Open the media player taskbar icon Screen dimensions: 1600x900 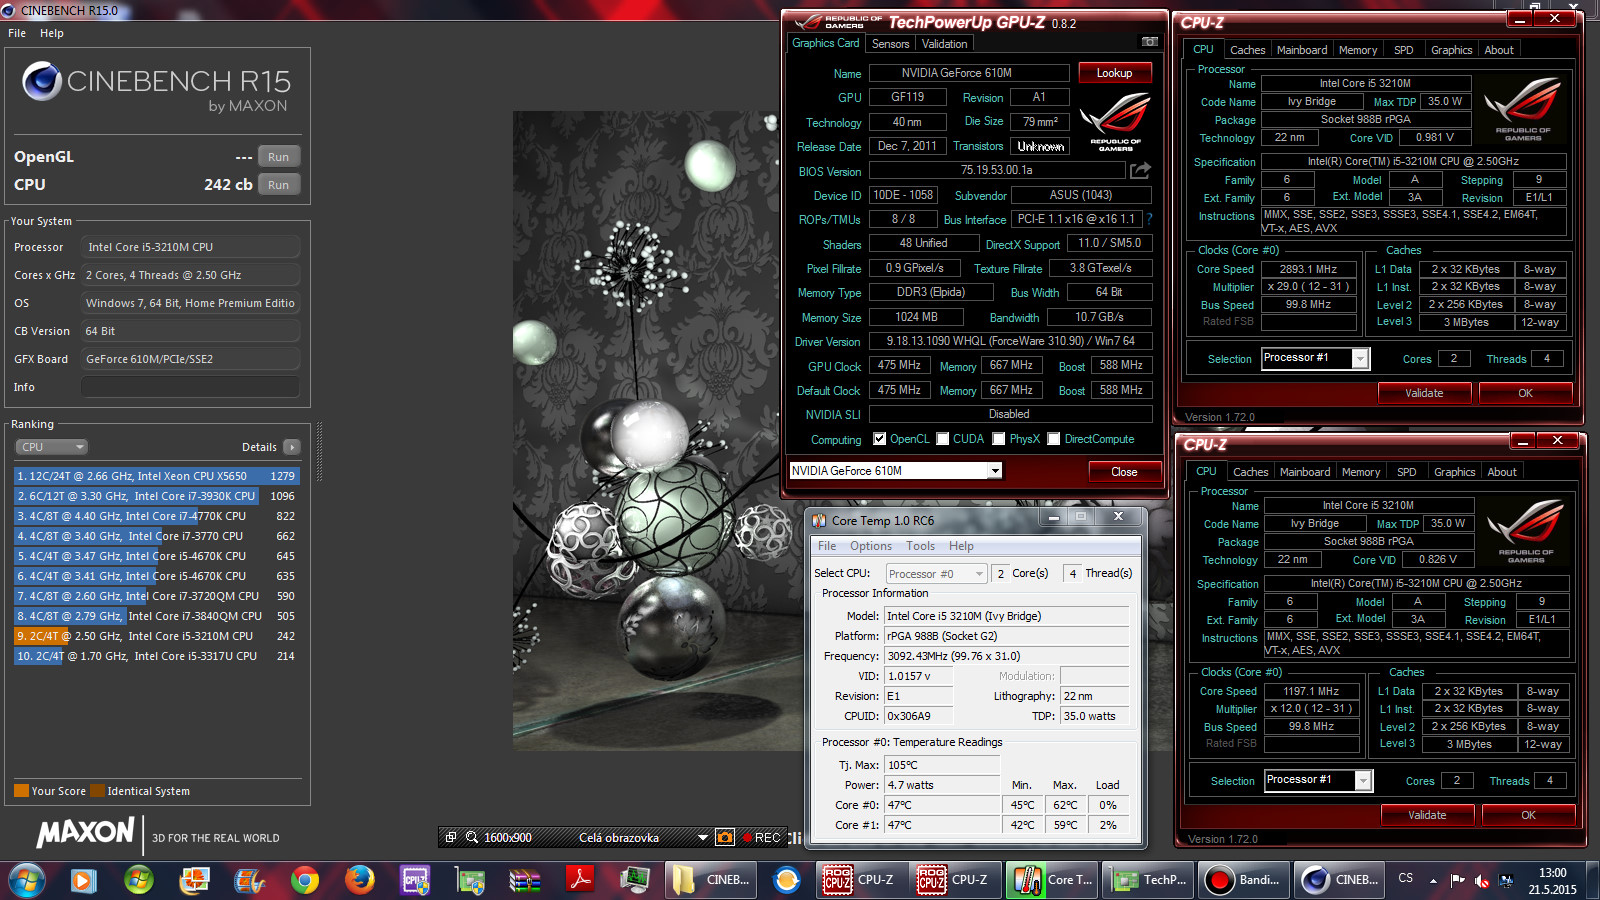83,880
